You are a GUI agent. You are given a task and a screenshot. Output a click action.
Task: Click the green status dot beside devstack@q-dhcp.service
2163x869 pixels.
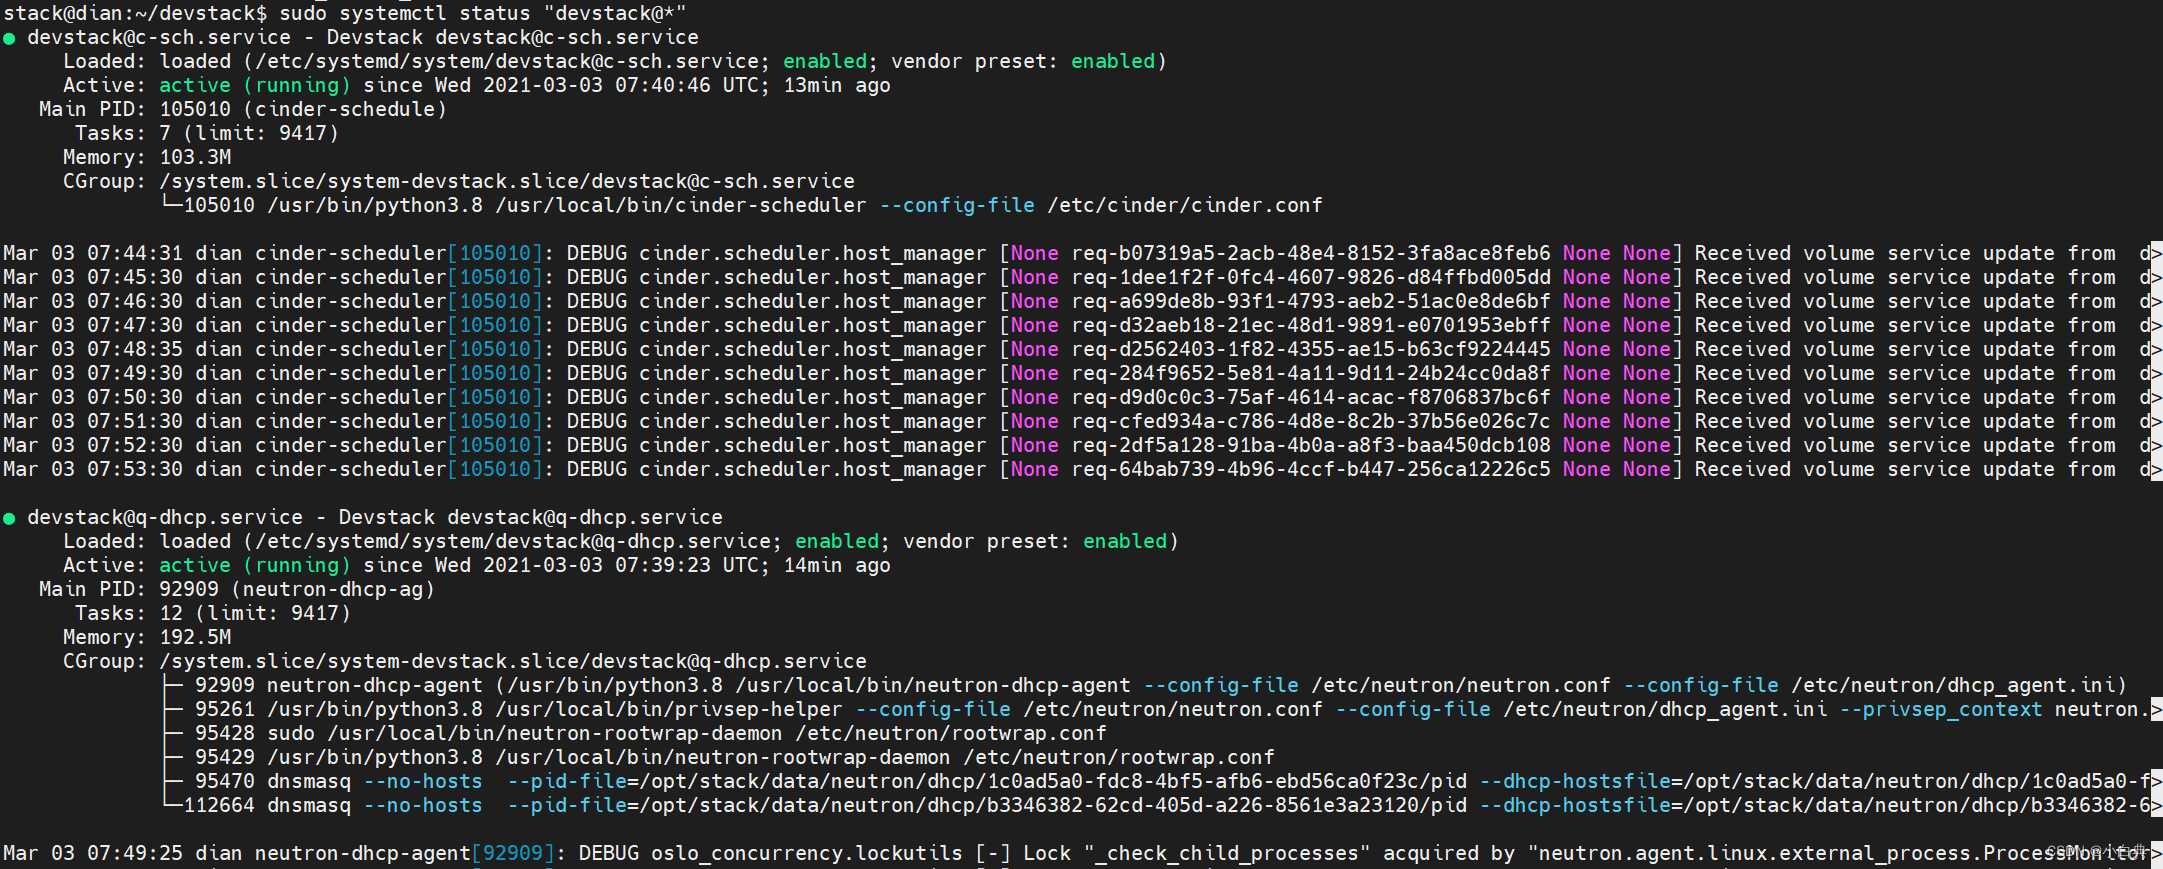pos(10,518)
